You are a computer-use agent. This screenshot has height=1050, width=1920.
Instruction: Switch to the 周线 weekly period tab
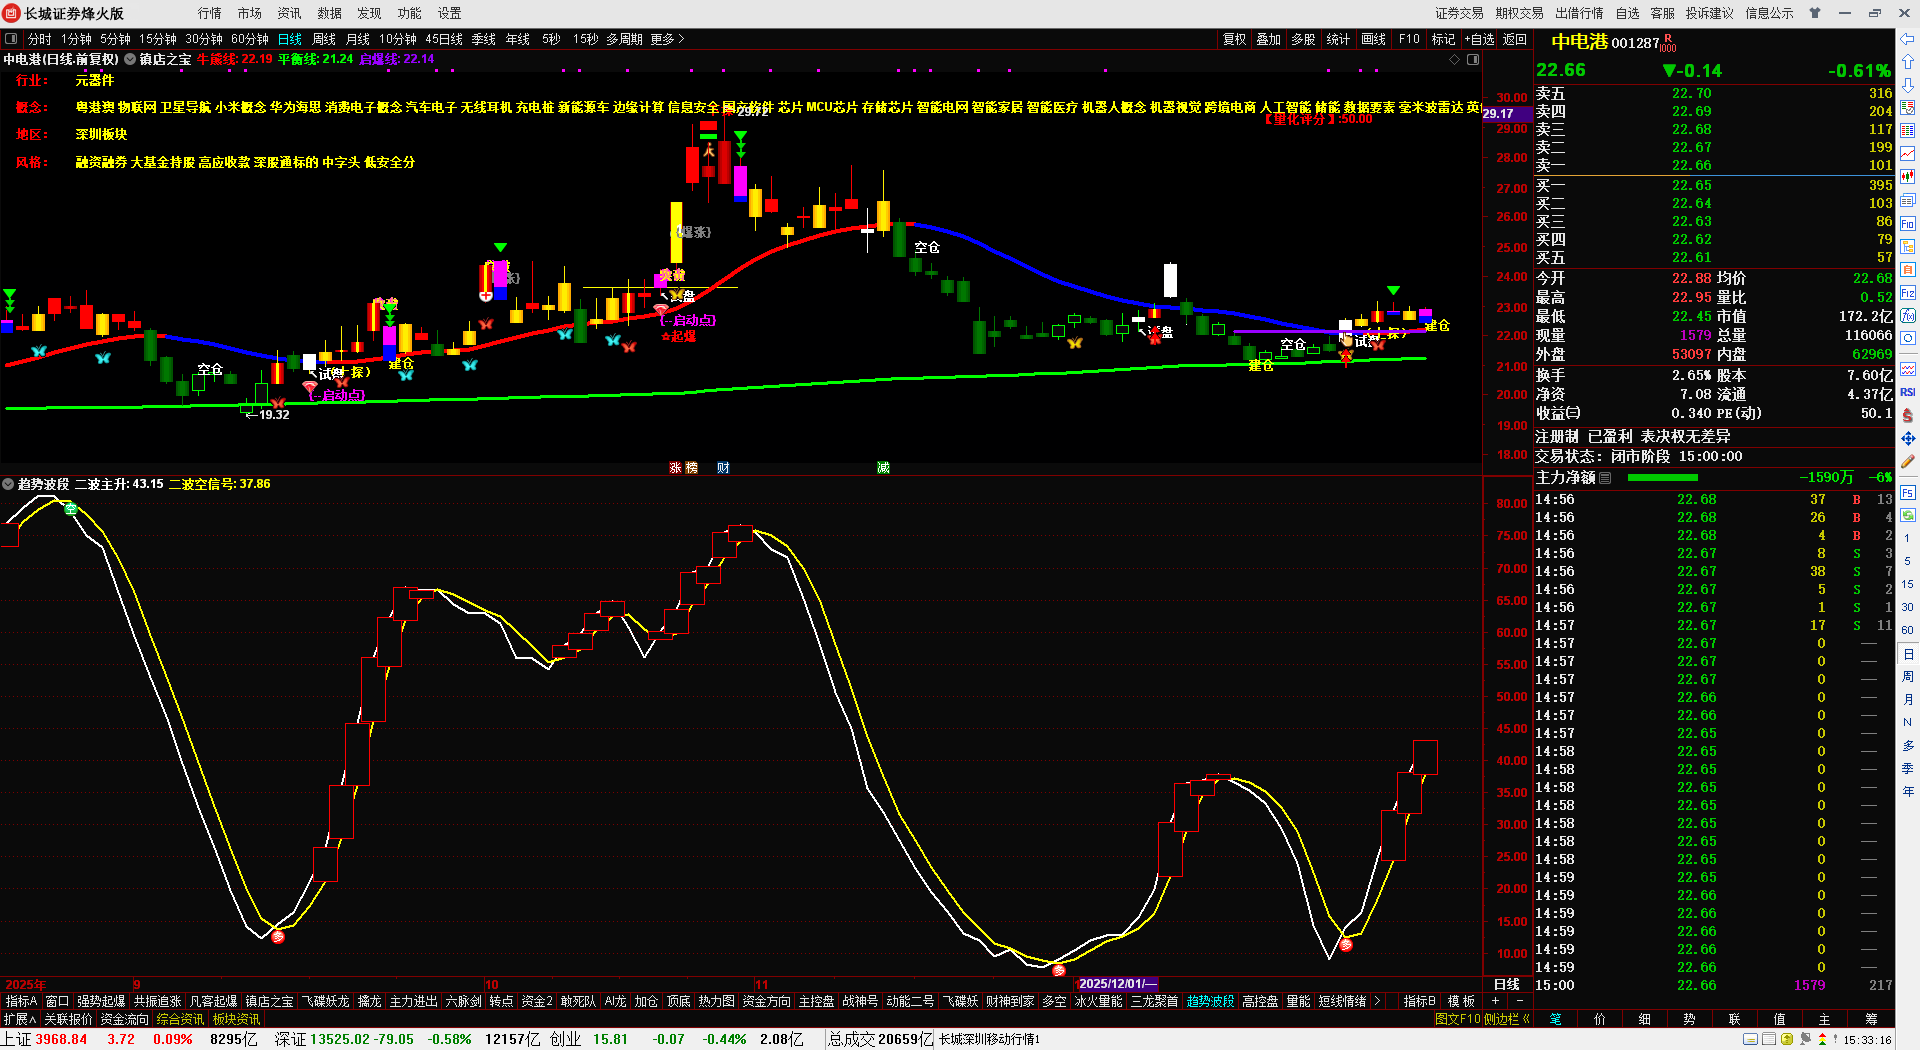tap(324, 39)
